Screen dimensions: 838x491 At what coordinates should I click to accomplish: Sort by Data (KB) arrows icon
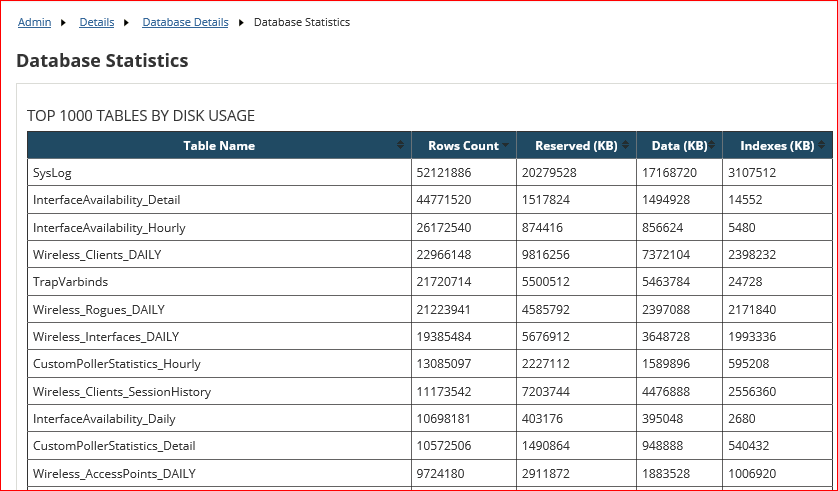tap(712, 145)
